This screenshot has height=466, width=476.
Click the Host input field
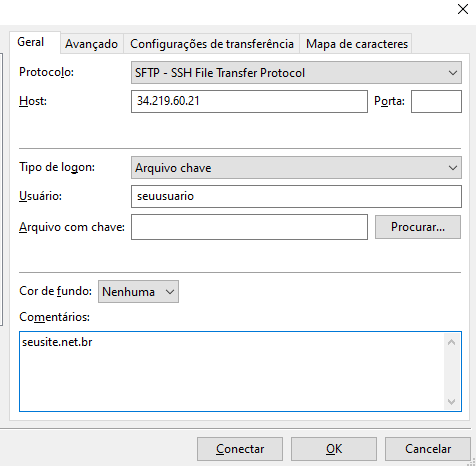pyautogui.click(x=249, y=101)
